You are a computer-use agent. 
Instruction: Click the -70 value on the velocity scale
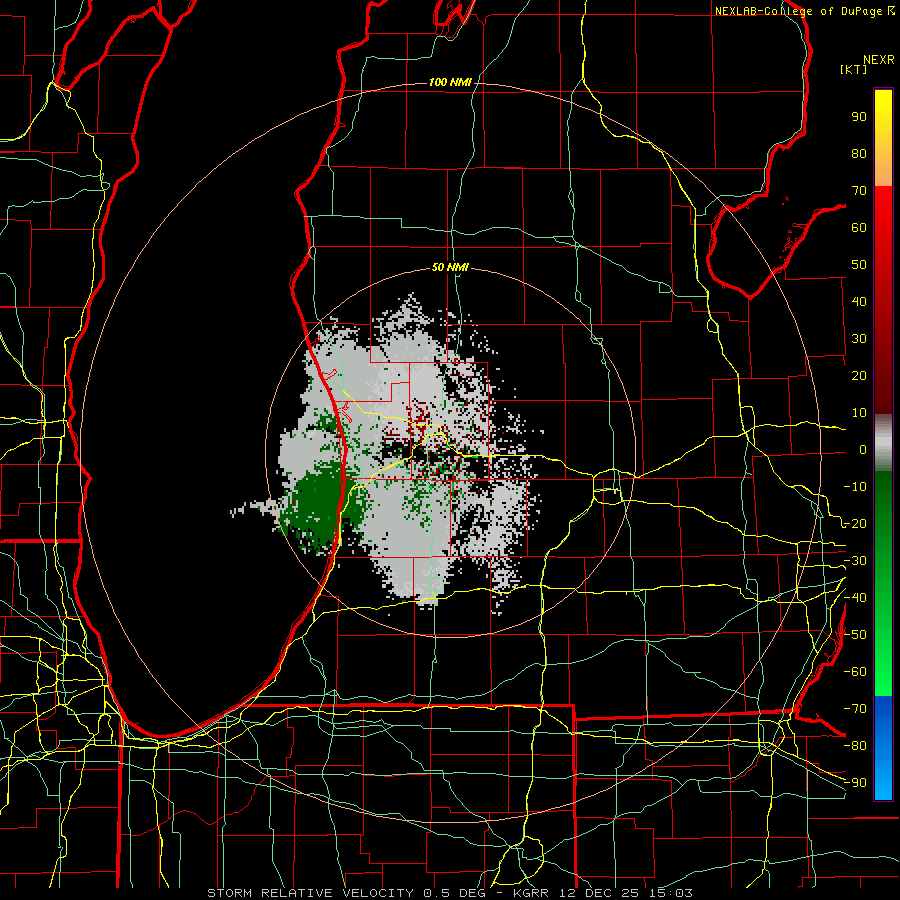(855, 708)
